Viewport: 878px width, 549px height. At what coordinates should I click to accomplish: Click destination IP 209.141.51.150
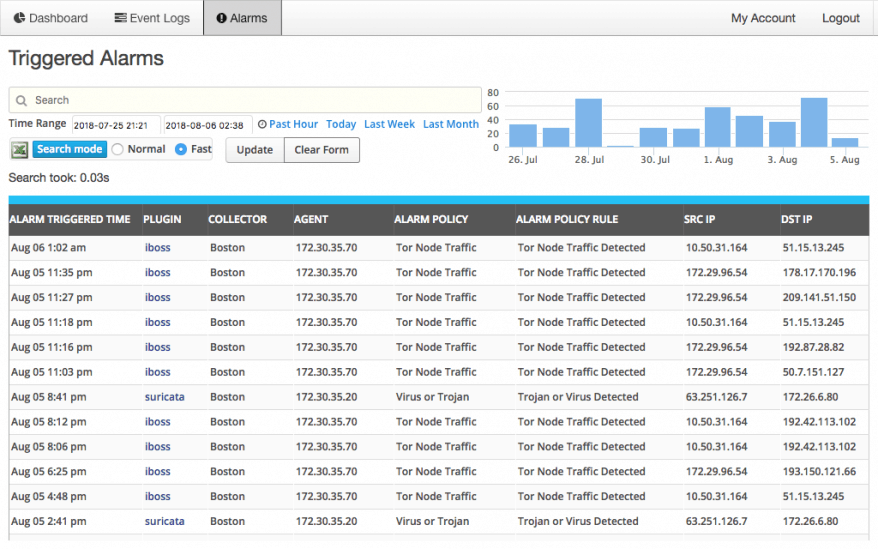[819, 297]
